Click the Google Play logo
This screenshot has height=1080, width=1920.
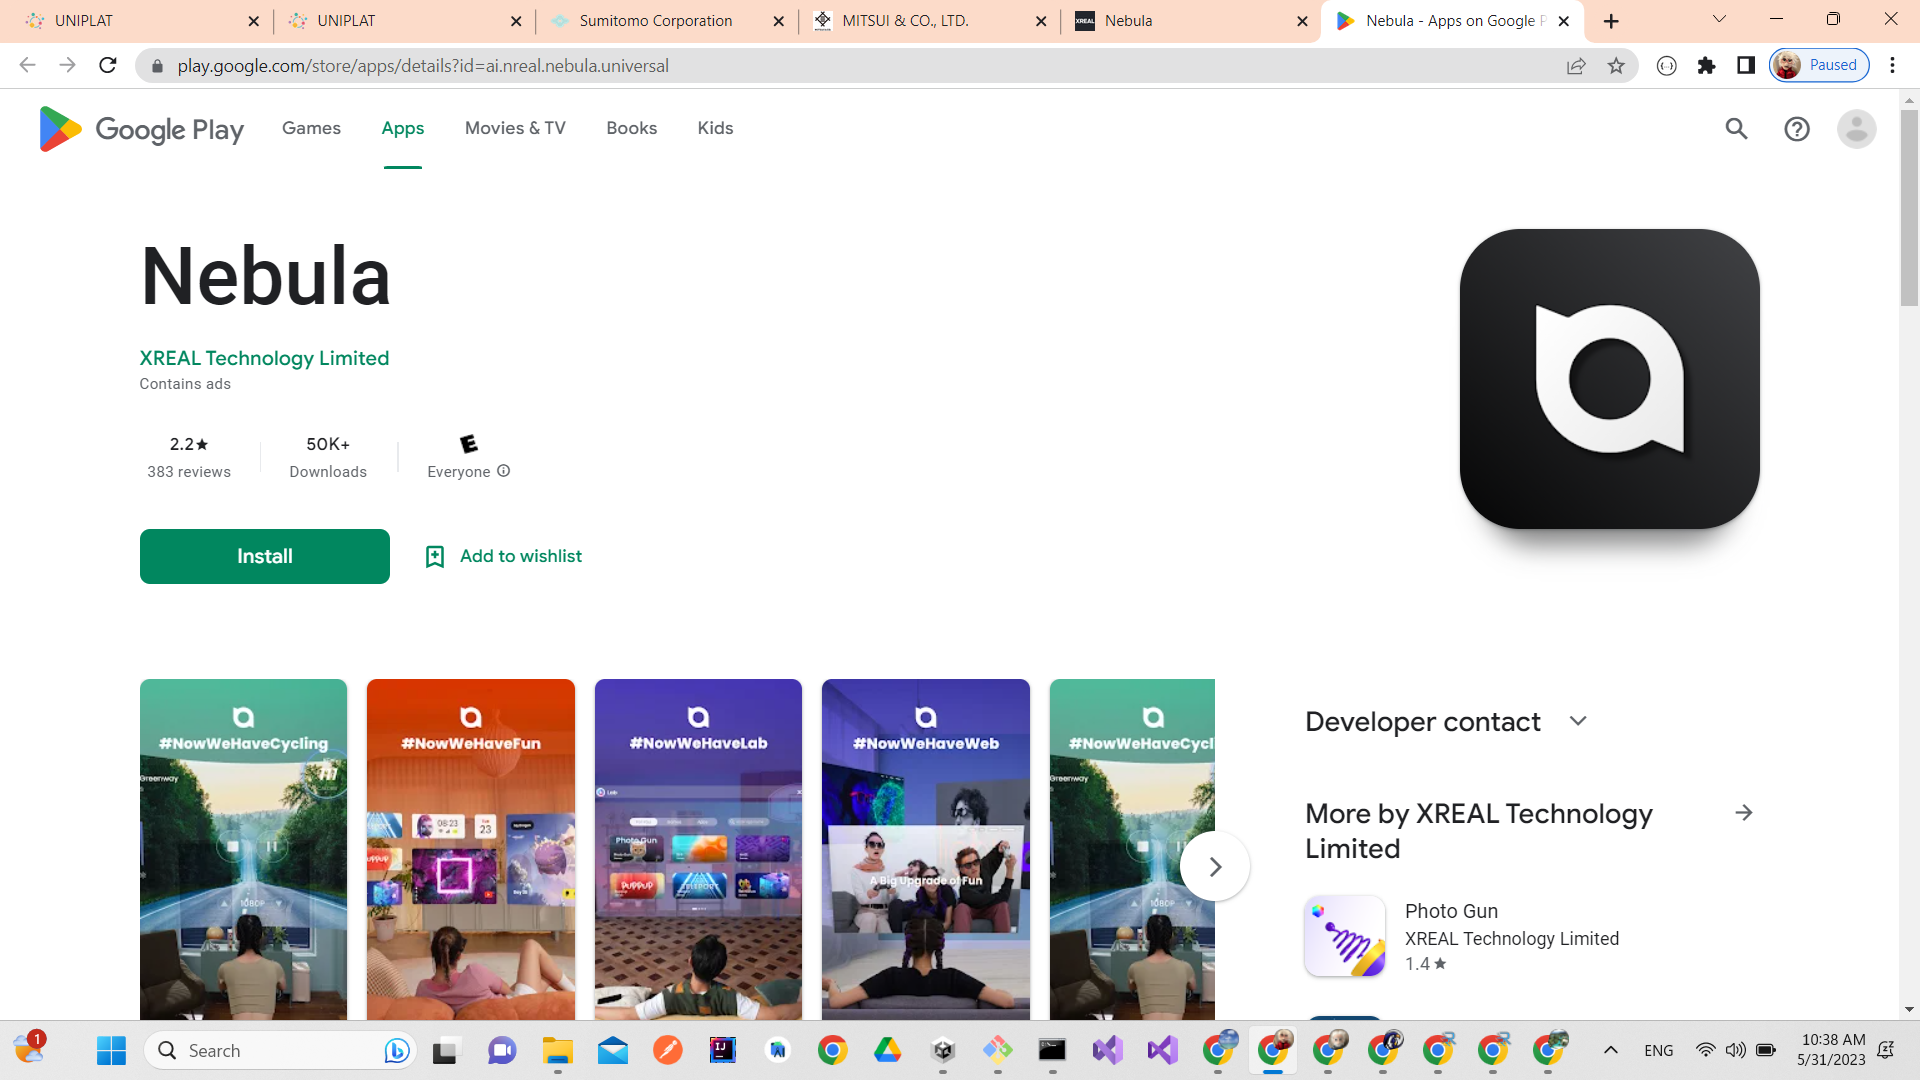click(x=140, y=128)
